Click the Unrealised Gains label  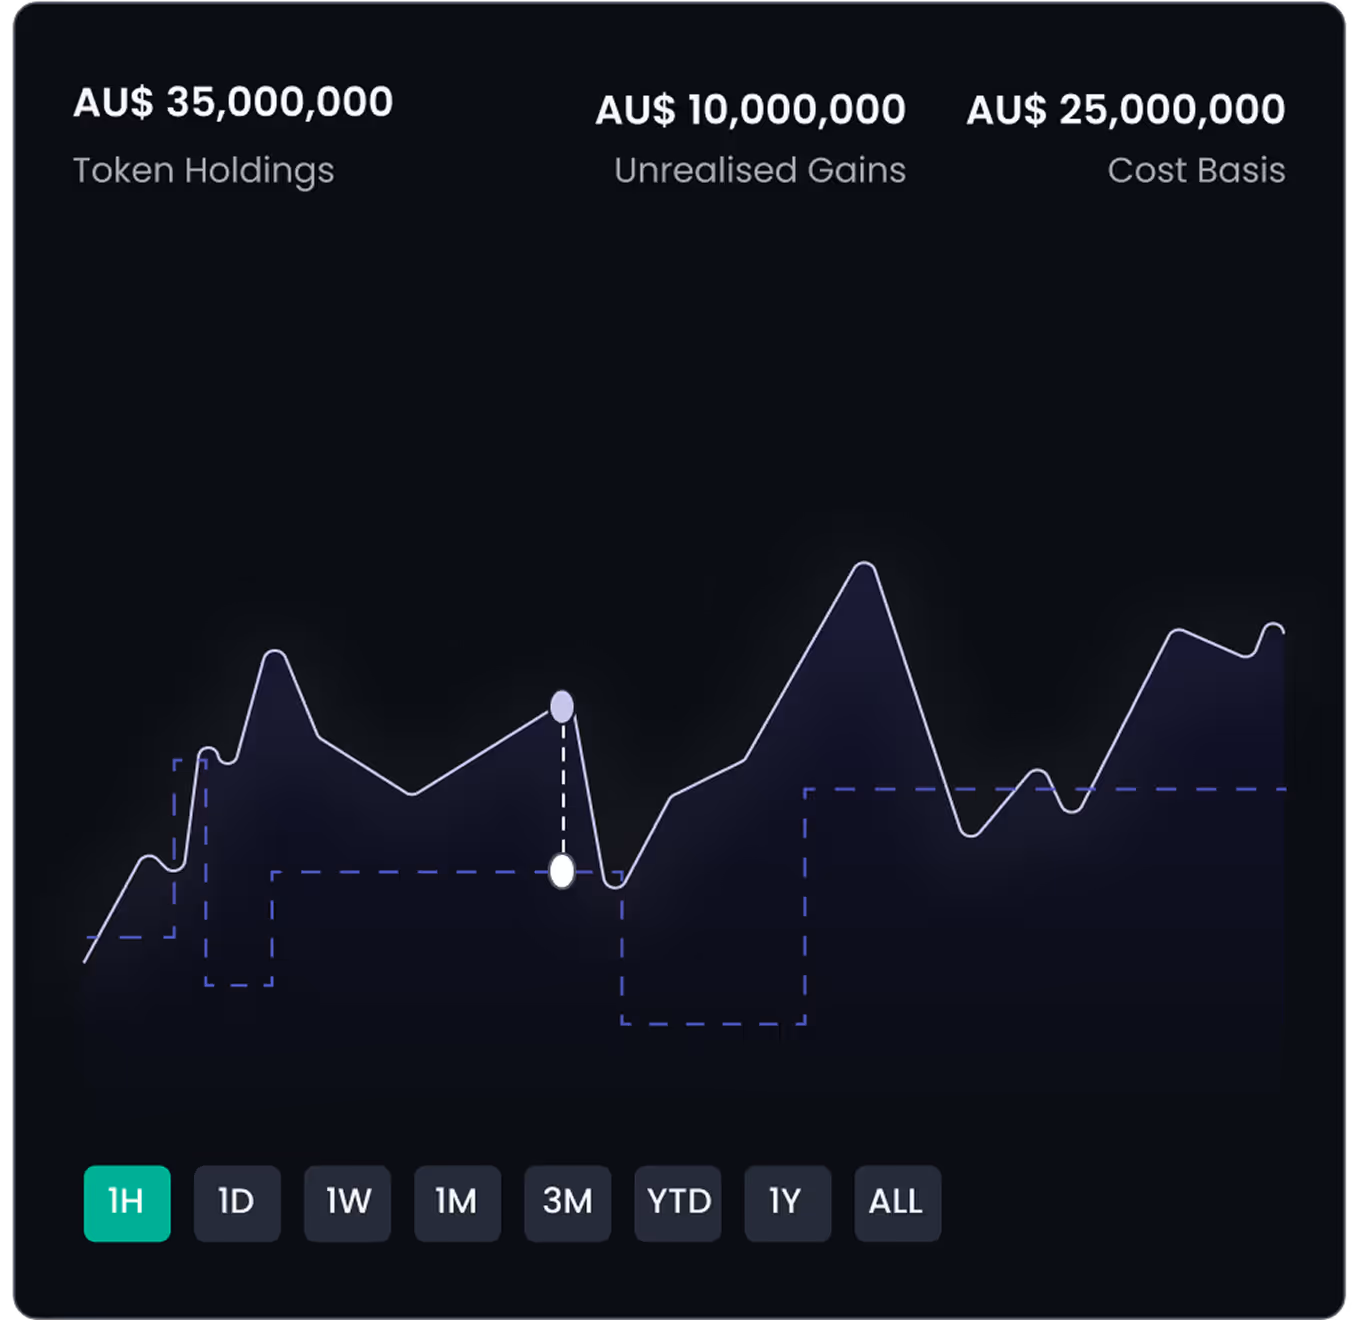coord(760,170)
